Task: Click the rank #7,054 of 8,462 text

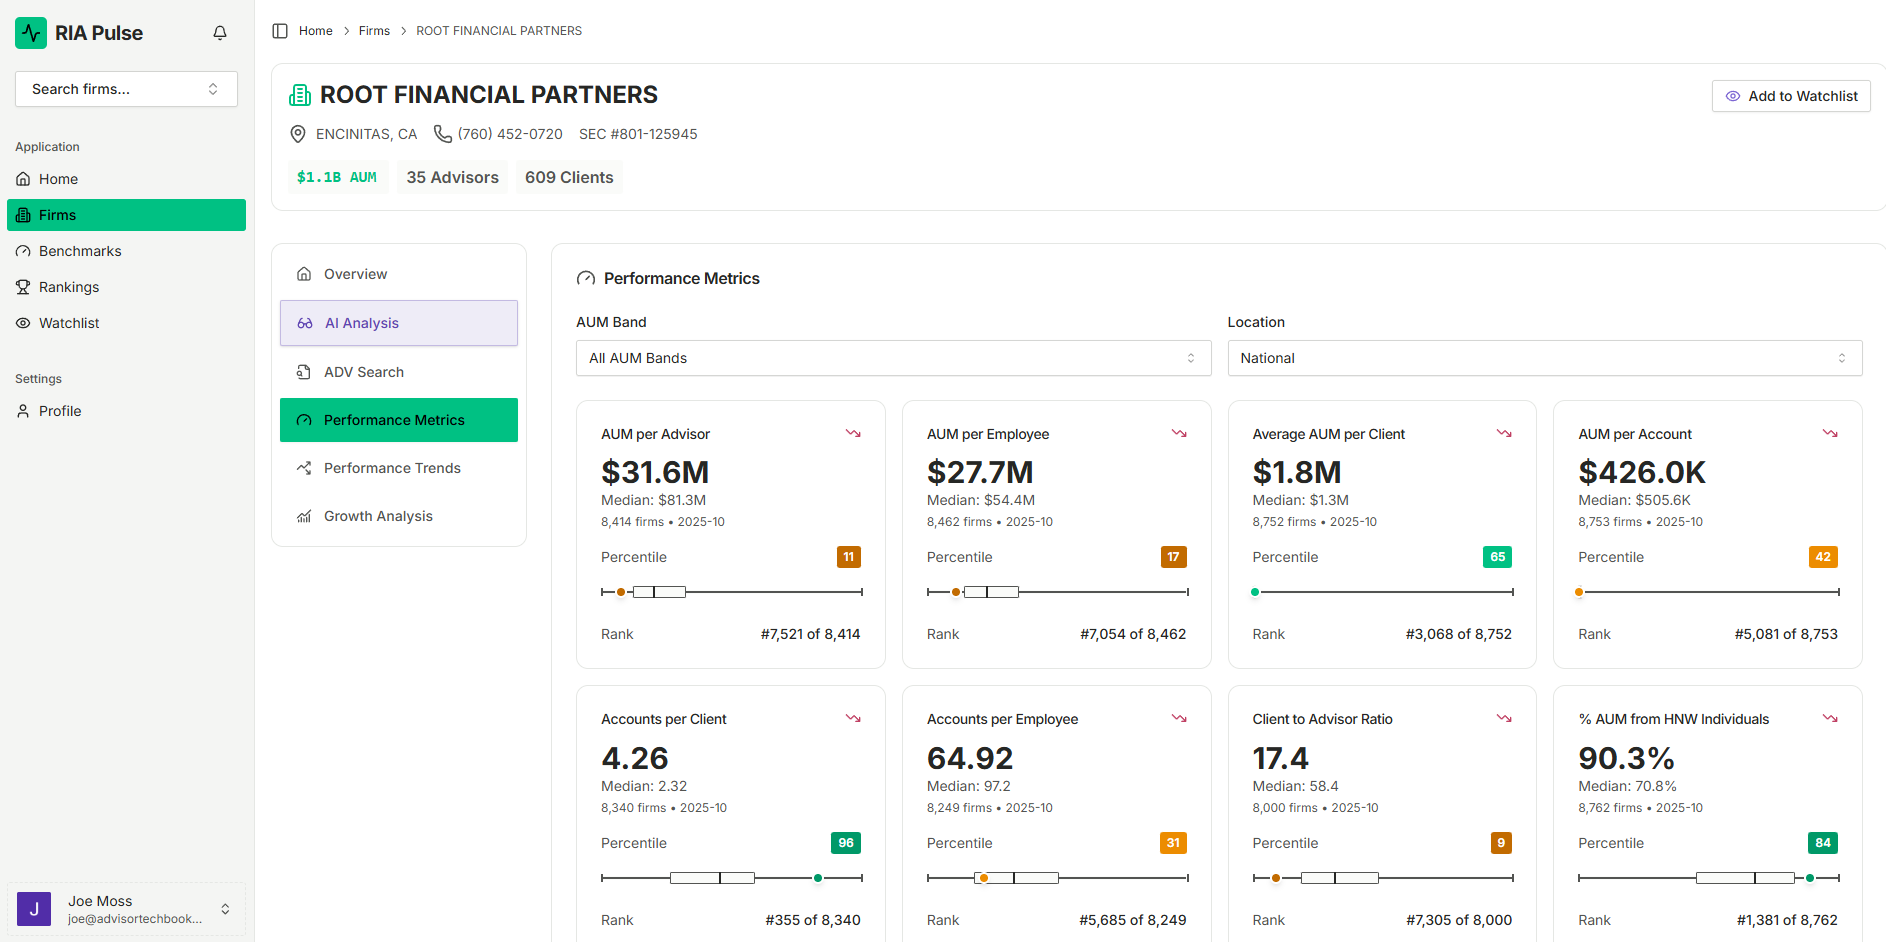Action: 1133,634
